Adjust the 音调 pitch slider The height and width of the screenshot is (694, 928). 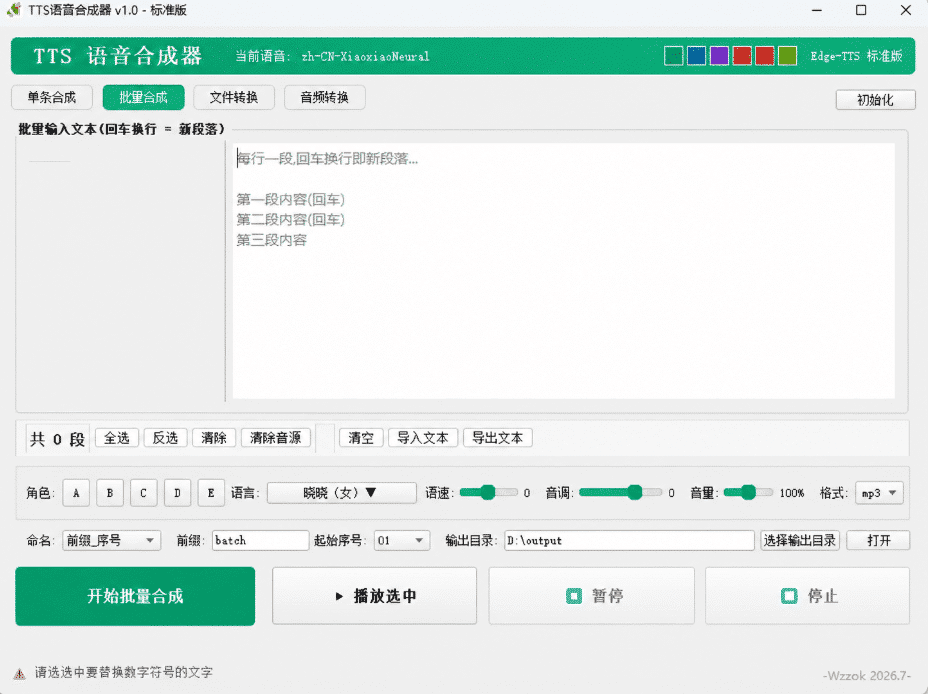620,492
